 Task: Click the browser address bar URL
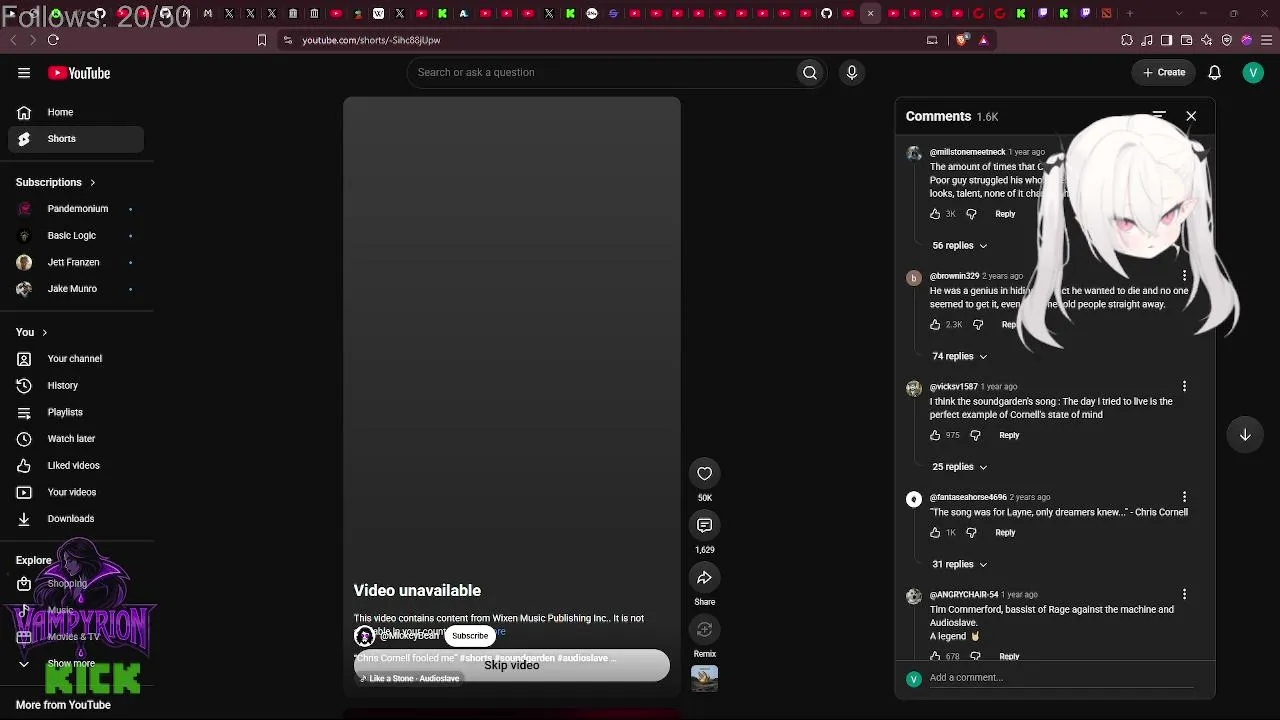[x=372, y=40]
